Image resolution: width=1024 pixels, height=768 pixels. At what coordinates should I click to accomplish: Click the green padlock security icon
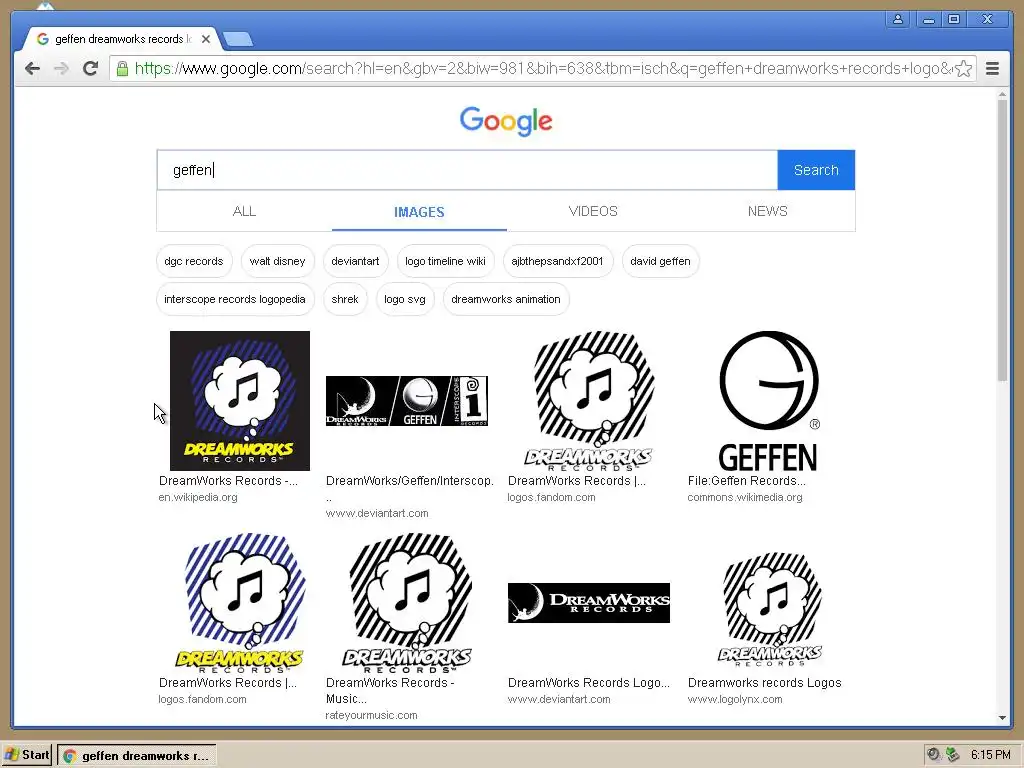pos(122,69)
